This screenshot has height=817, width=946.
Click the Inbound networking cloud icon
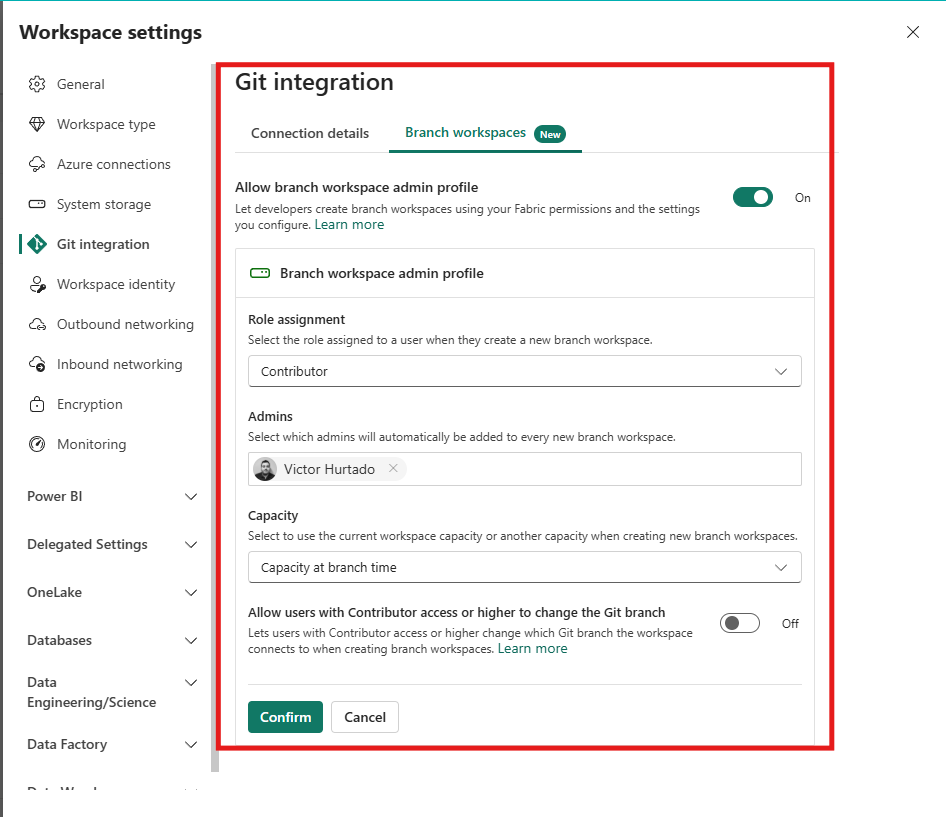pos(37,364)
